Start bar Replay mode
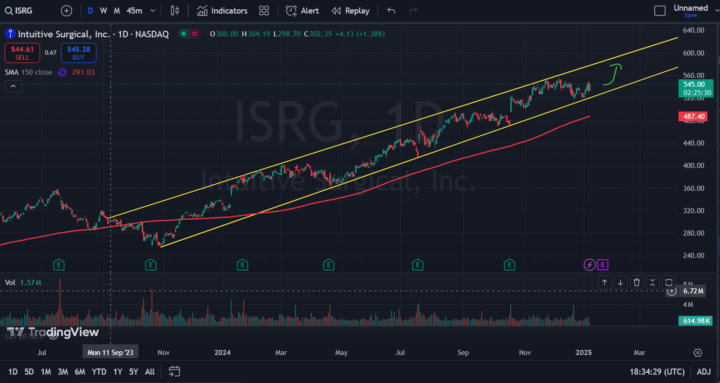 tap(350, 11)
